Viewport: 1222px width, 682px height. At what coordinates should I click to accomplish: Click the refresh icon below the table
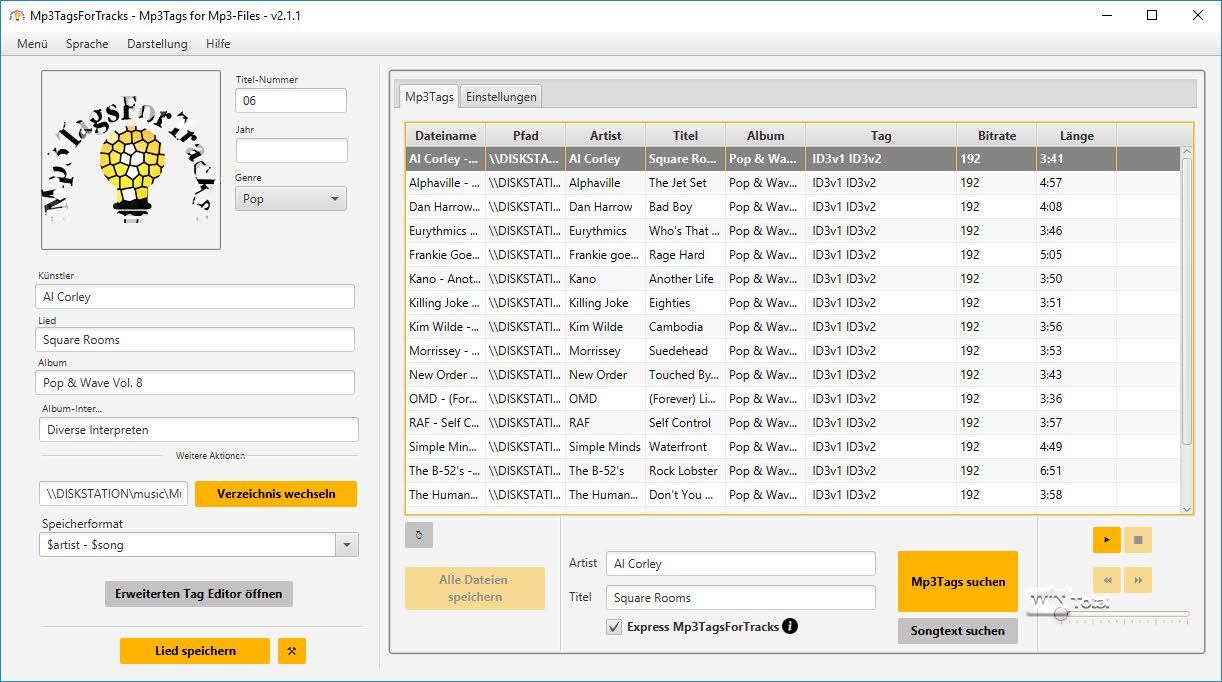(419, 535)
